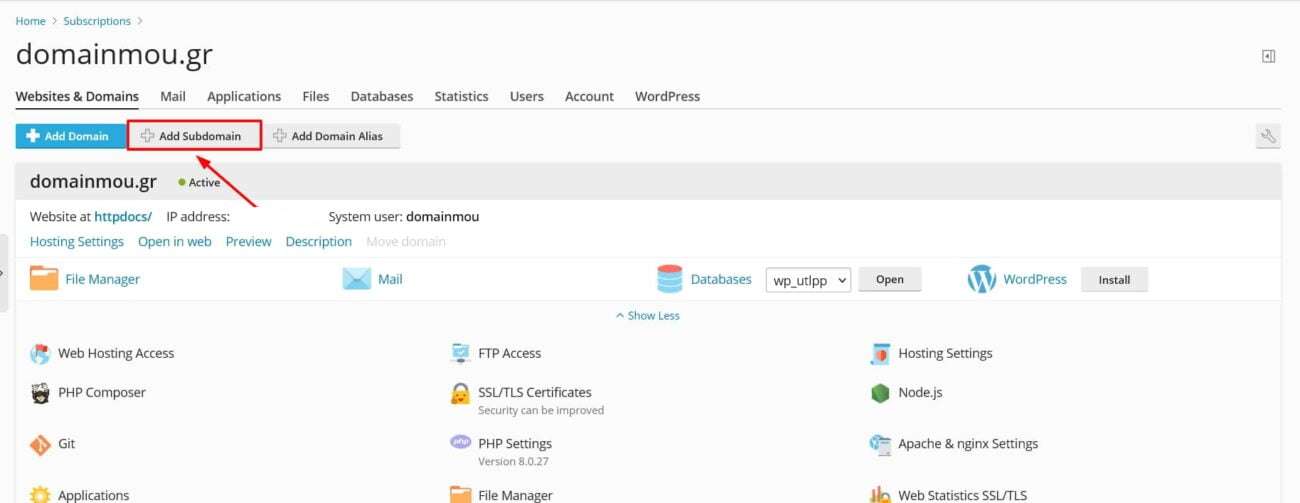1300x503 pixels.
Task: Expand the left side panel handle
Action: 4,272
